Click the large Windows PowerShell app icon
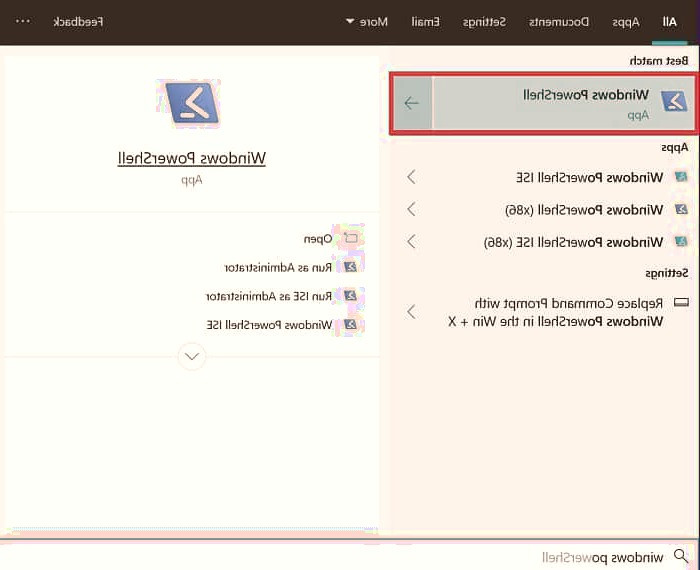Image resolution: width=700 pixels, height=570 pixels. click(188, 104)
